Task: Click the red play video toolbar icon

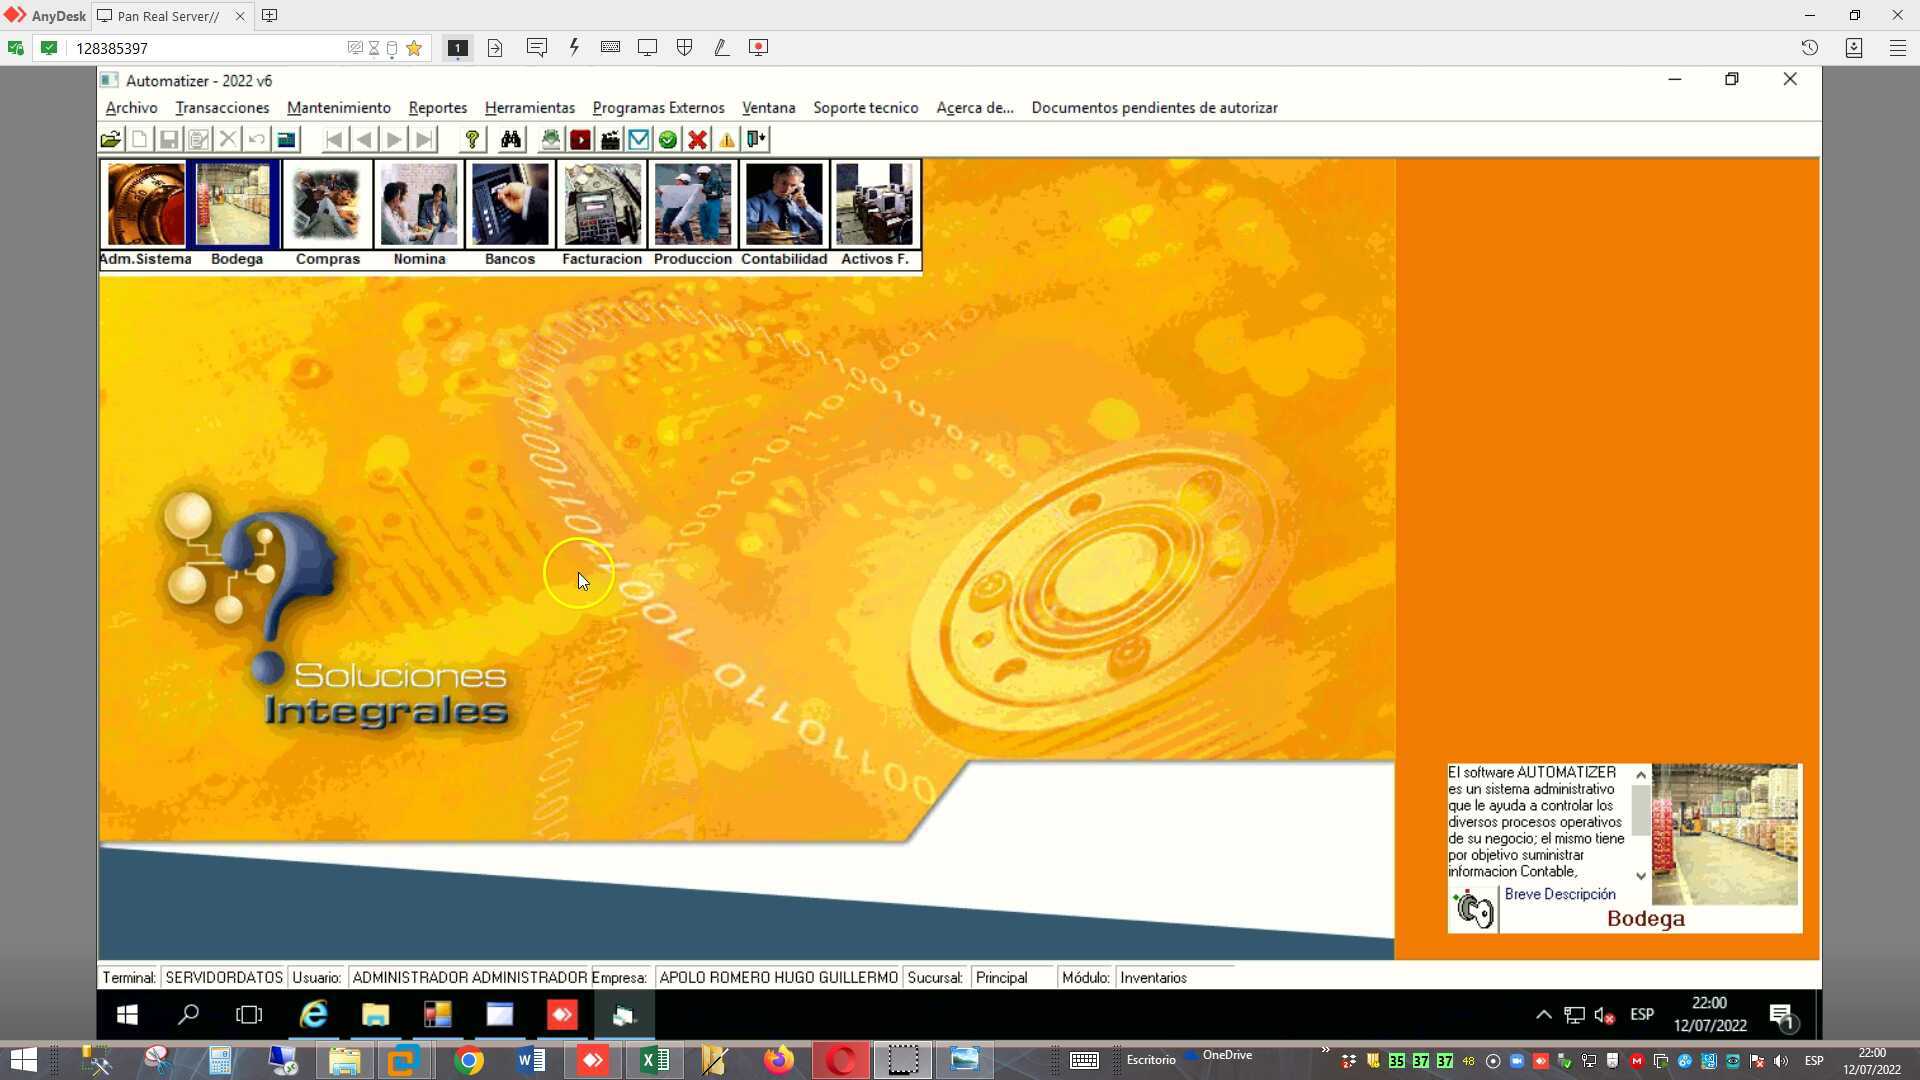Action: coord(580,140)
